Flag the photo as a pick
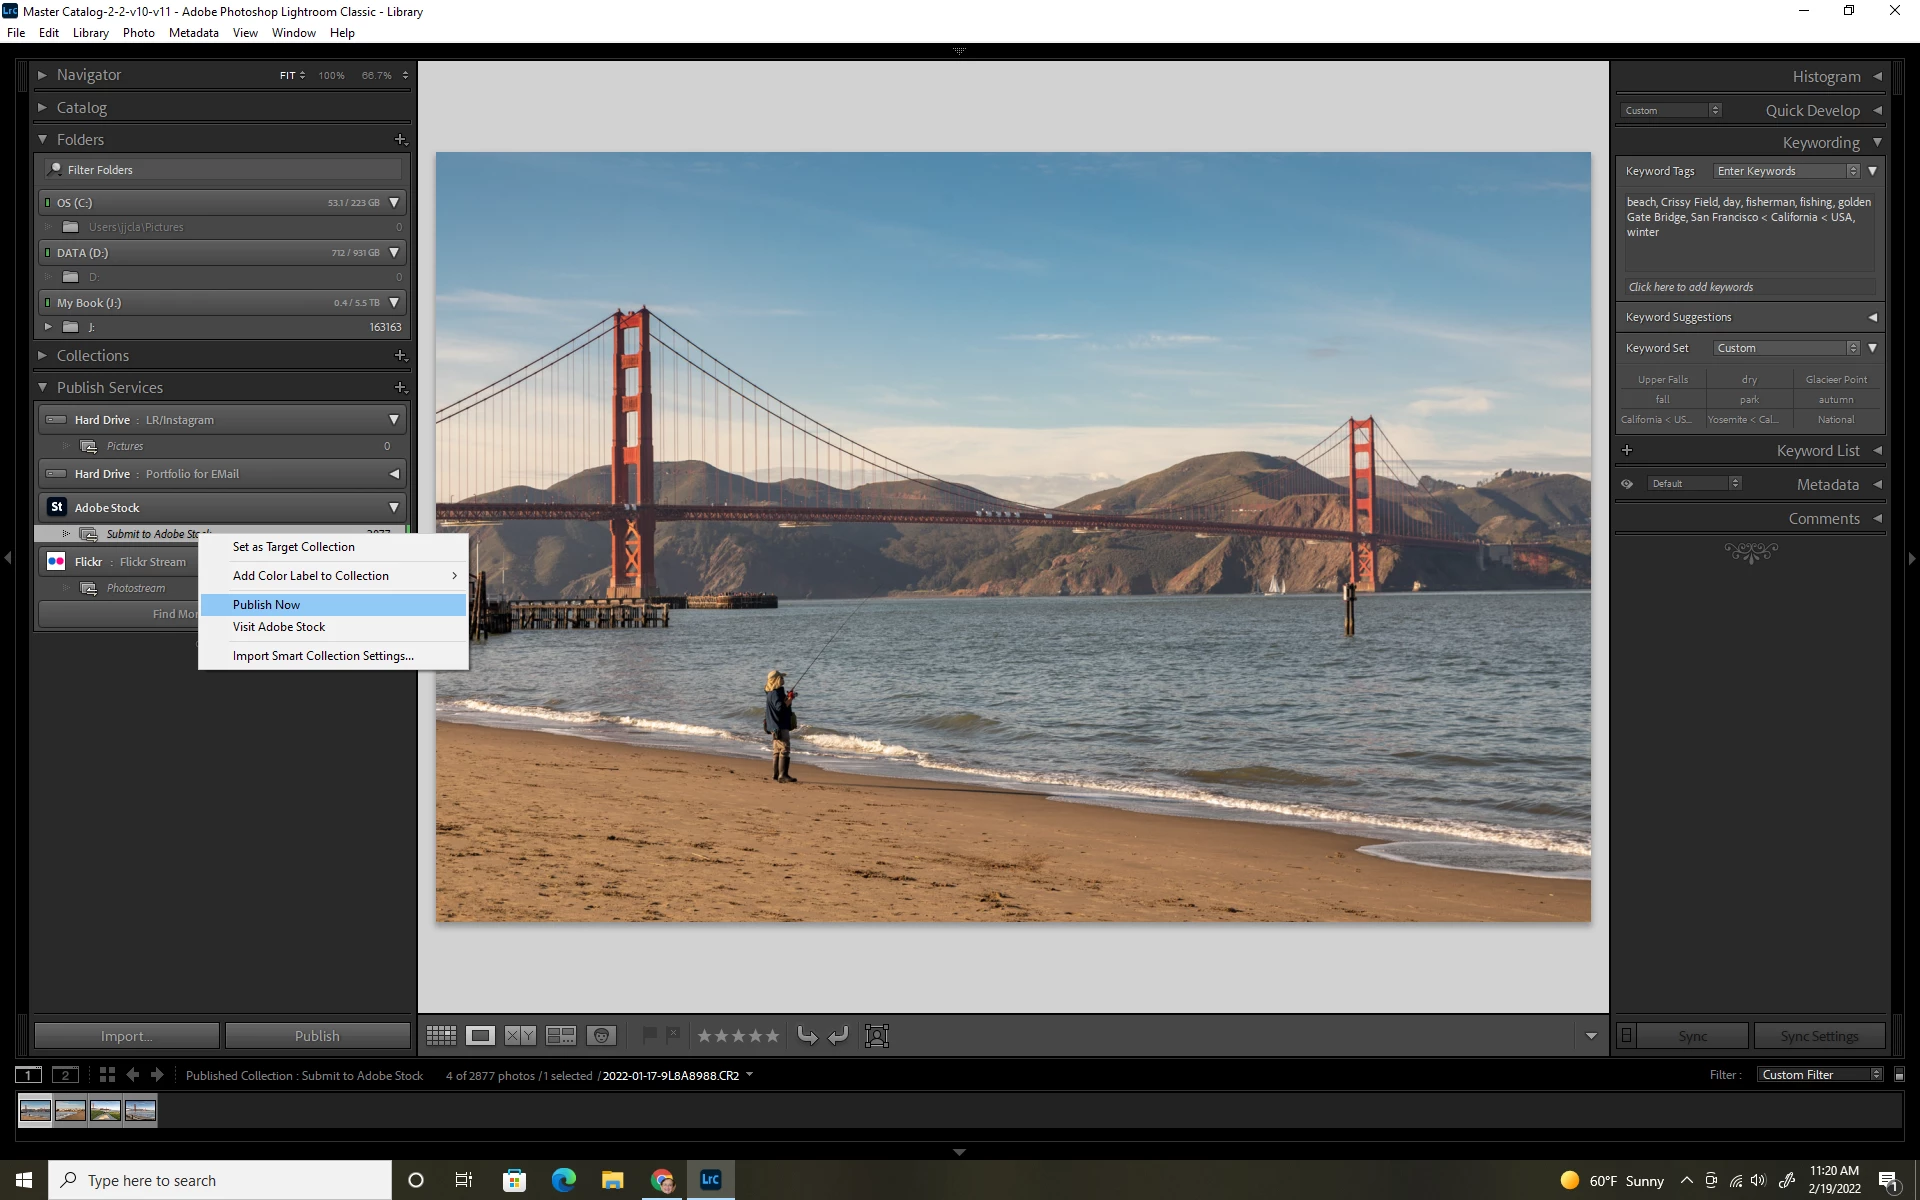Screen dimensions: 1920x1200 [x=650, y=1035]
